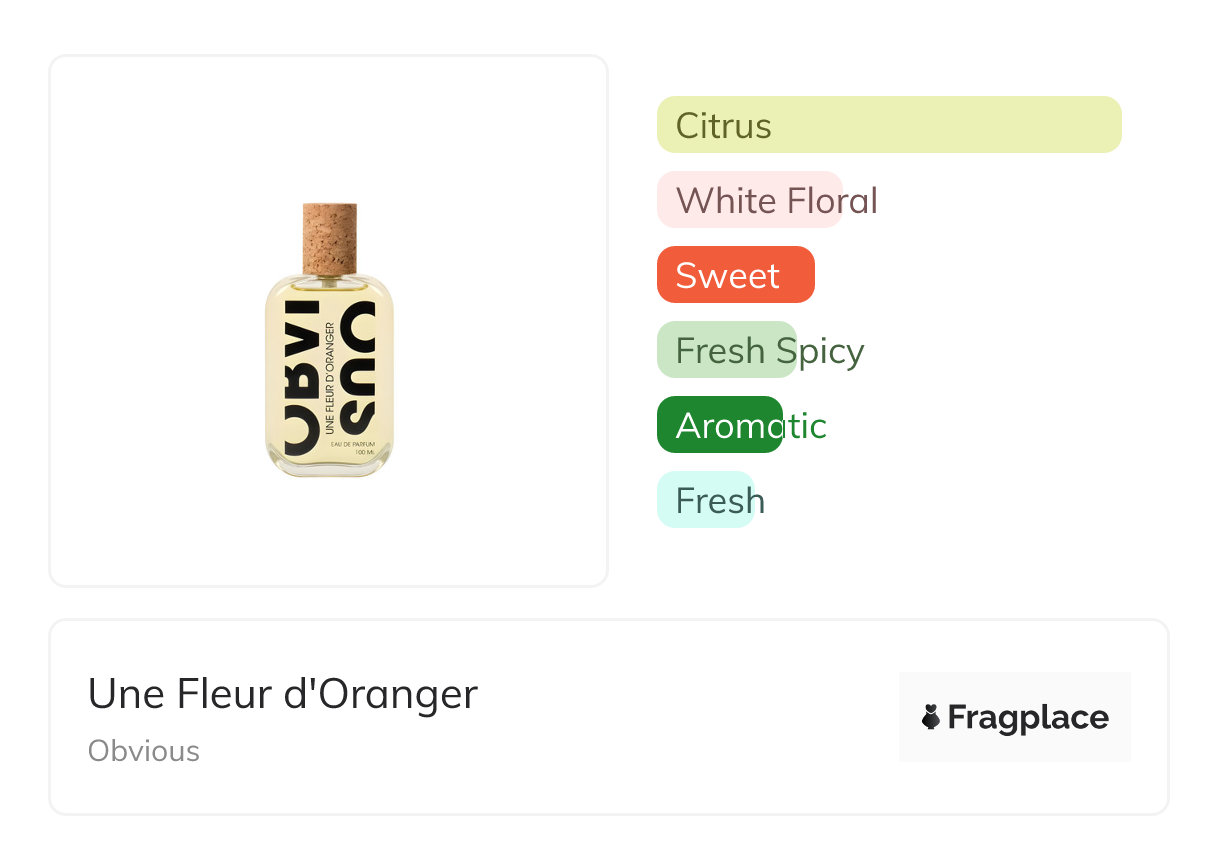This screenshot has width=1218, height=864.
Task: Click the Fresh Spicy accord bar
Action: tap(726, 350)
